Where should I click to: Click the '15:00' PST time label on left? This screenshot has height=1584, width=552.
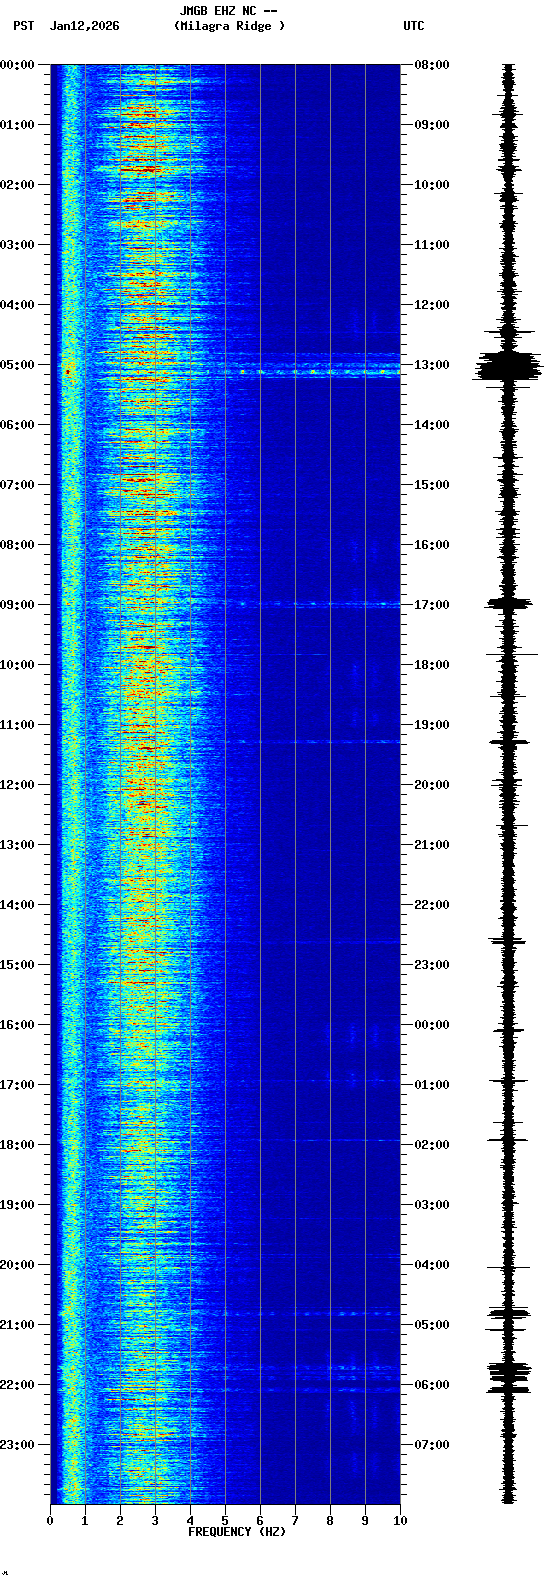point(17,965)
